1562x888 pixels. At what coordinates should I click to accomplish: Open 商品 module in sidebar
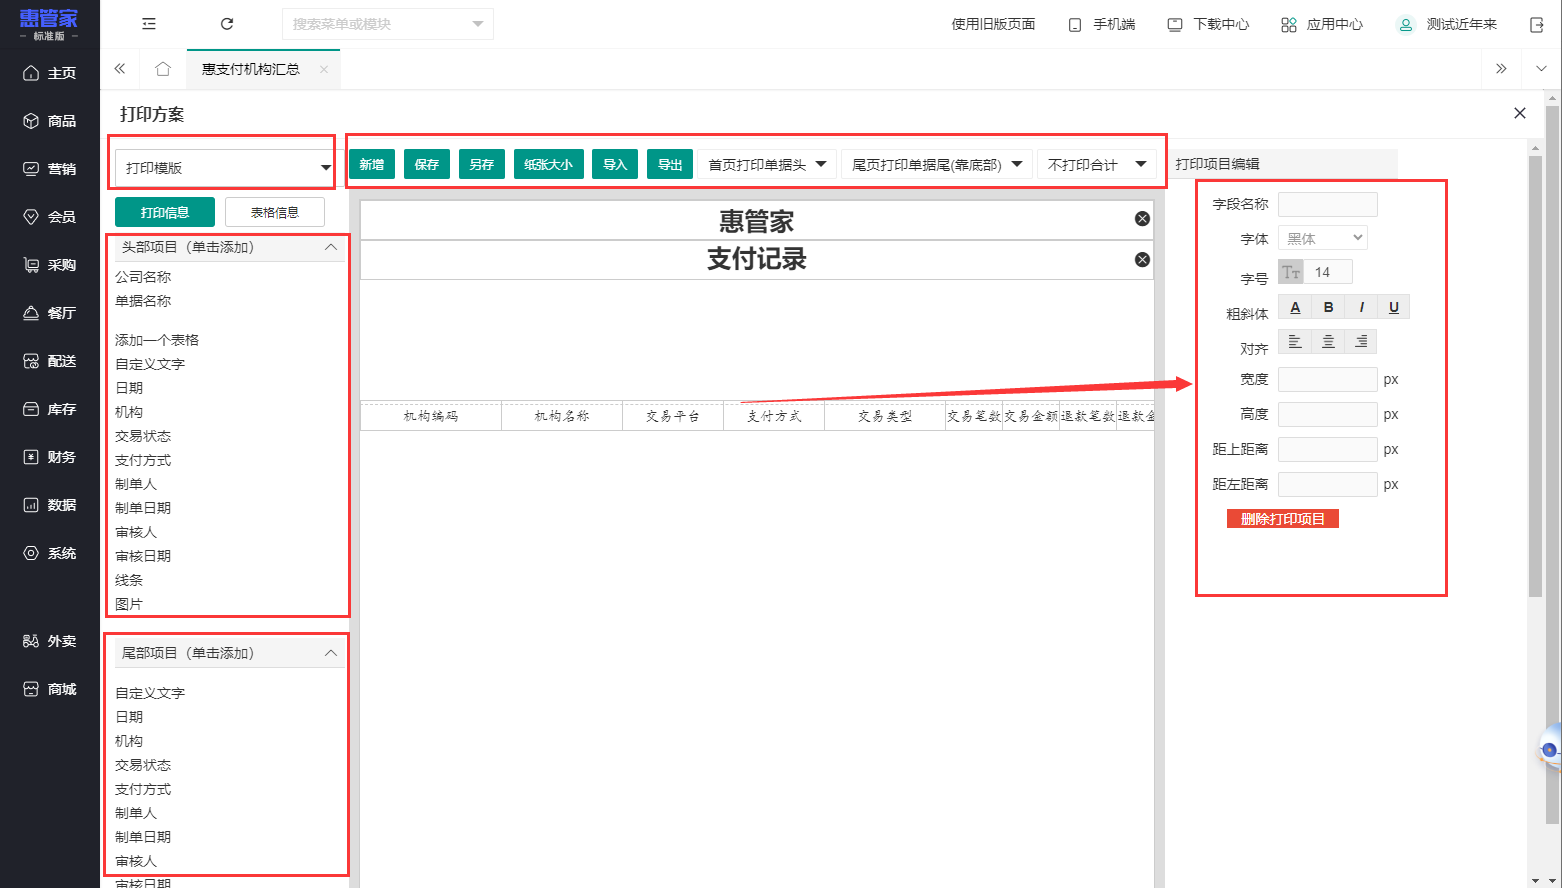(49, 121)
